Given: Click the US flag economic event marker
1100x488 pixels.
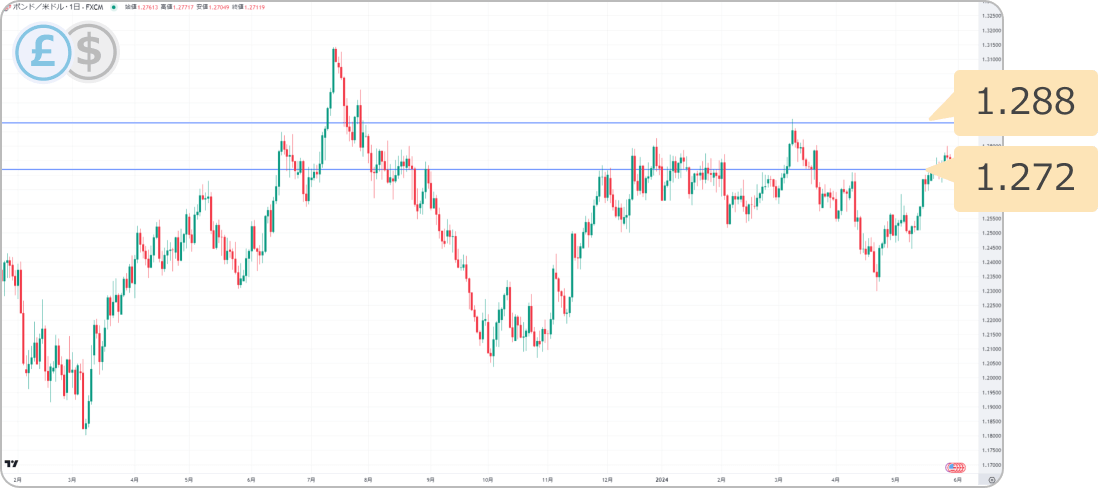Looking at the screenshot, I should coord(955,467).
